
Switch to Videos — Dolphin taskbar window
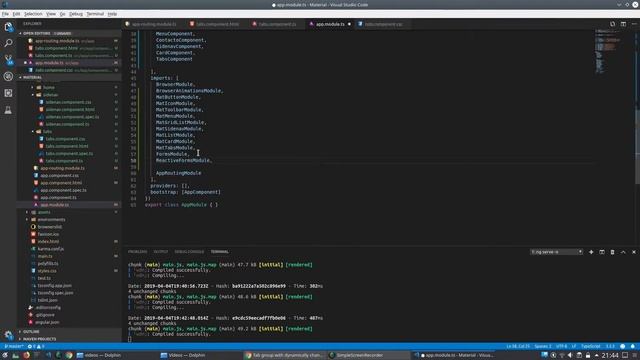click(187, 356)
